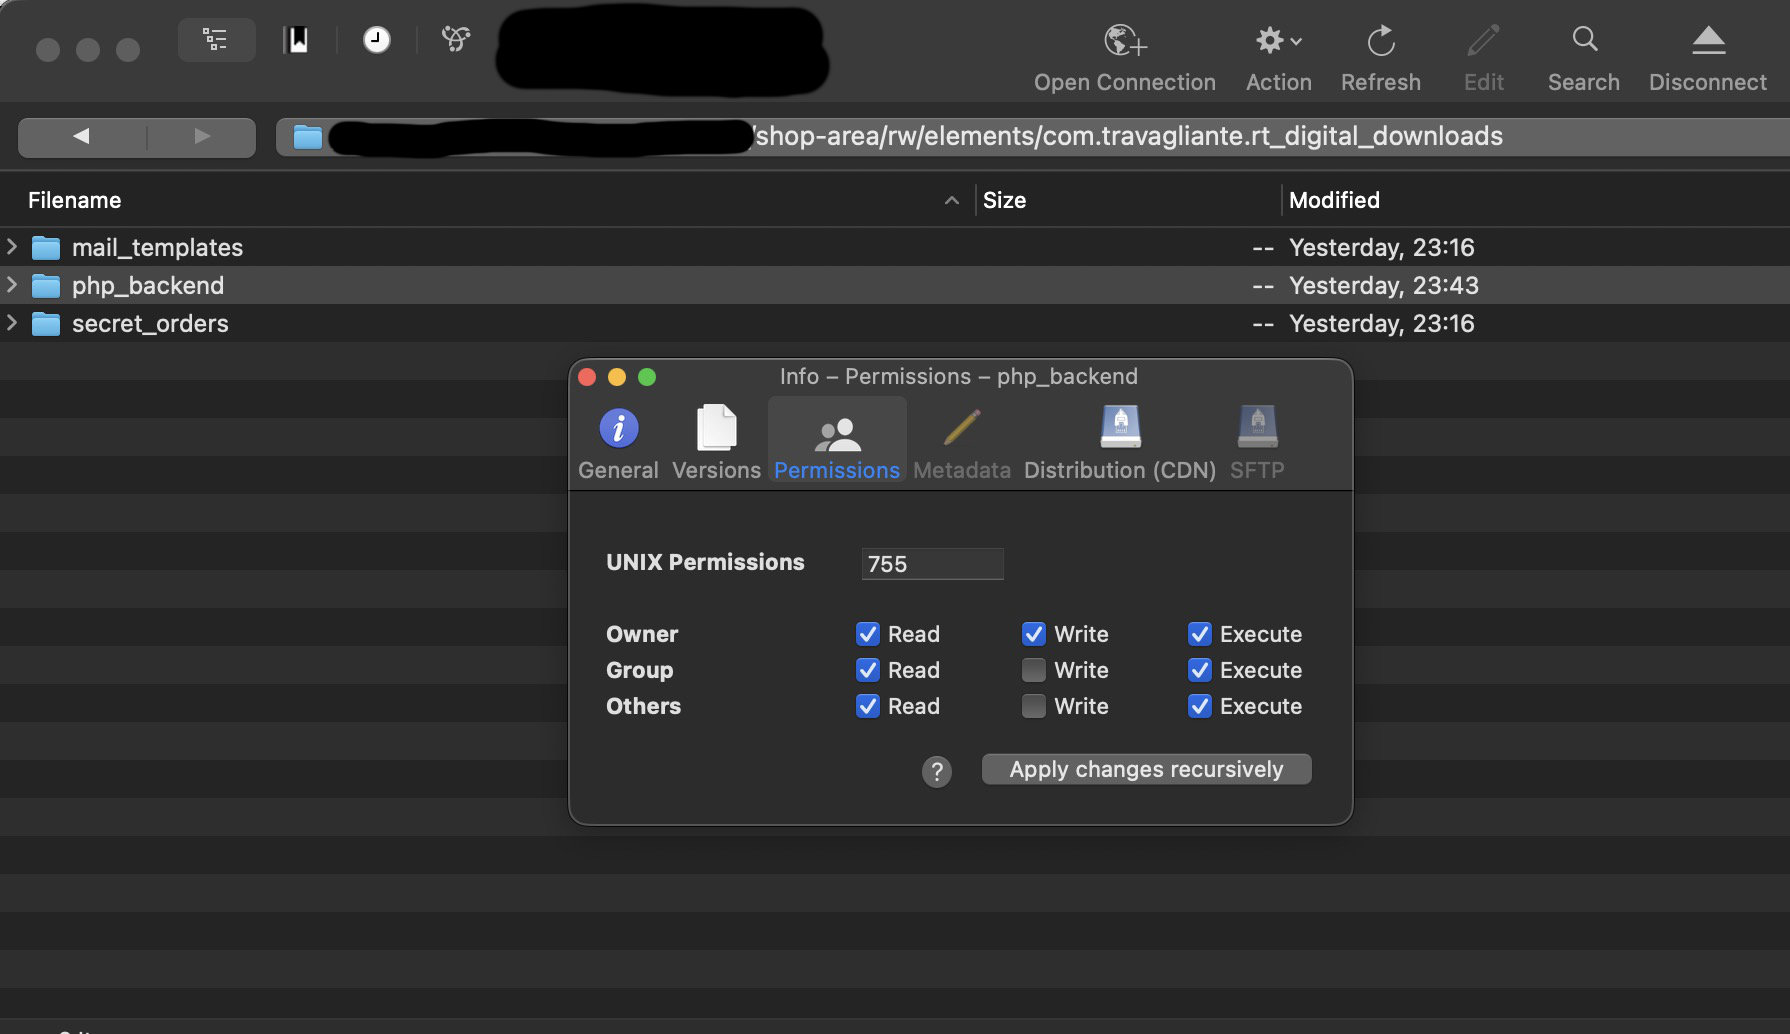Screen dimensions: 1790x1034
Task: Toggle Owner Execute checkbox
Action: (x=1200, y=634)
